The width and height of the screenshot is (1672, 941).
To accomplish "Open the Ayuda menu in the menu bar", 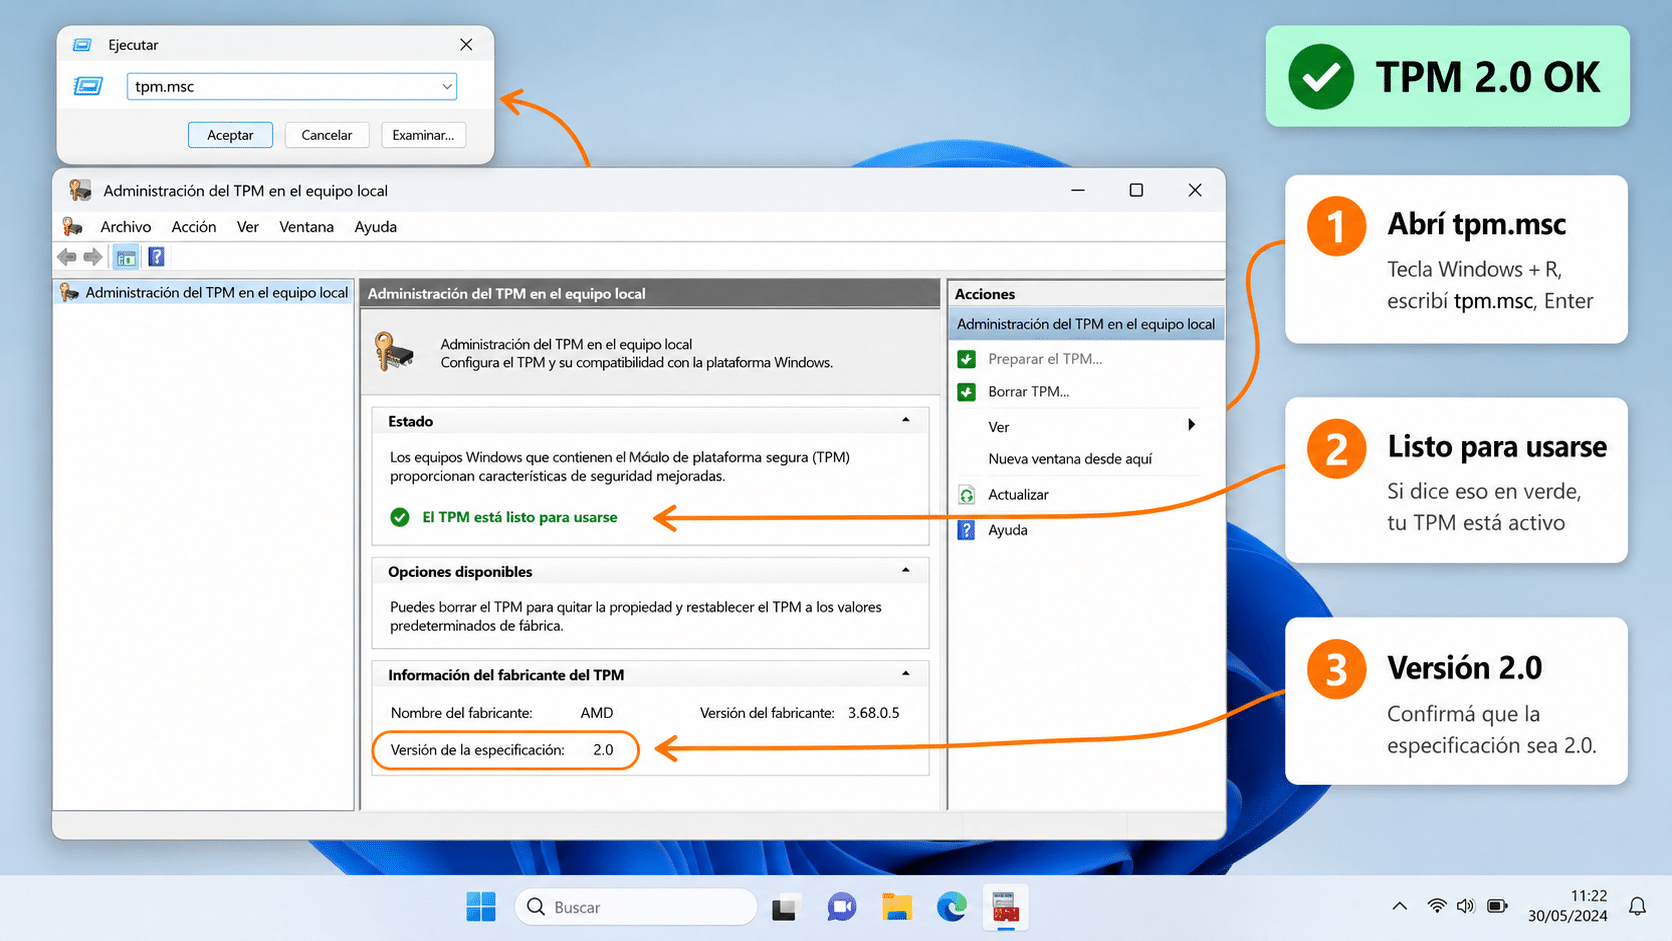I will click(376, 227).
